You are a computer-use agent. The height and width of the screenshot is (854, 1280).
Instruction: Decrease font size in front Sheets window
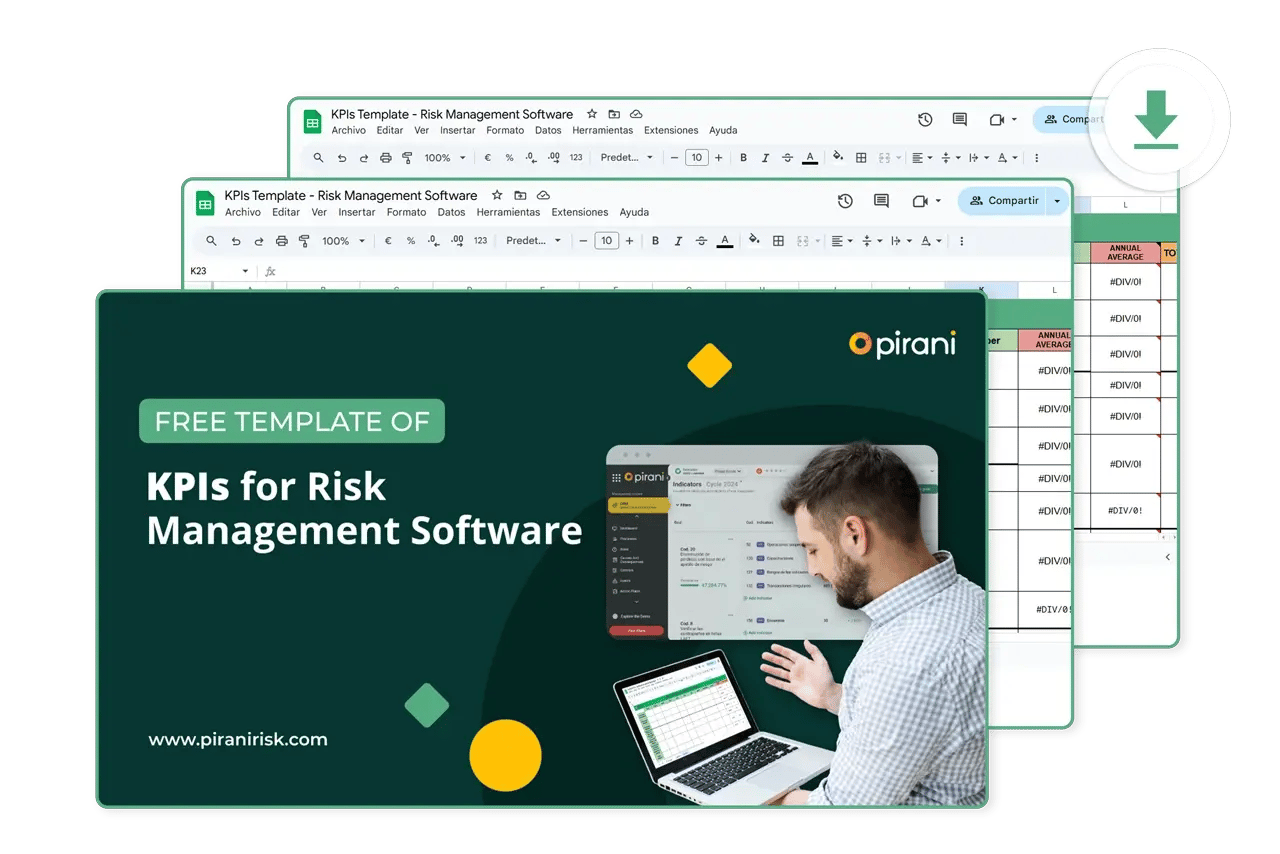point(583,241)
